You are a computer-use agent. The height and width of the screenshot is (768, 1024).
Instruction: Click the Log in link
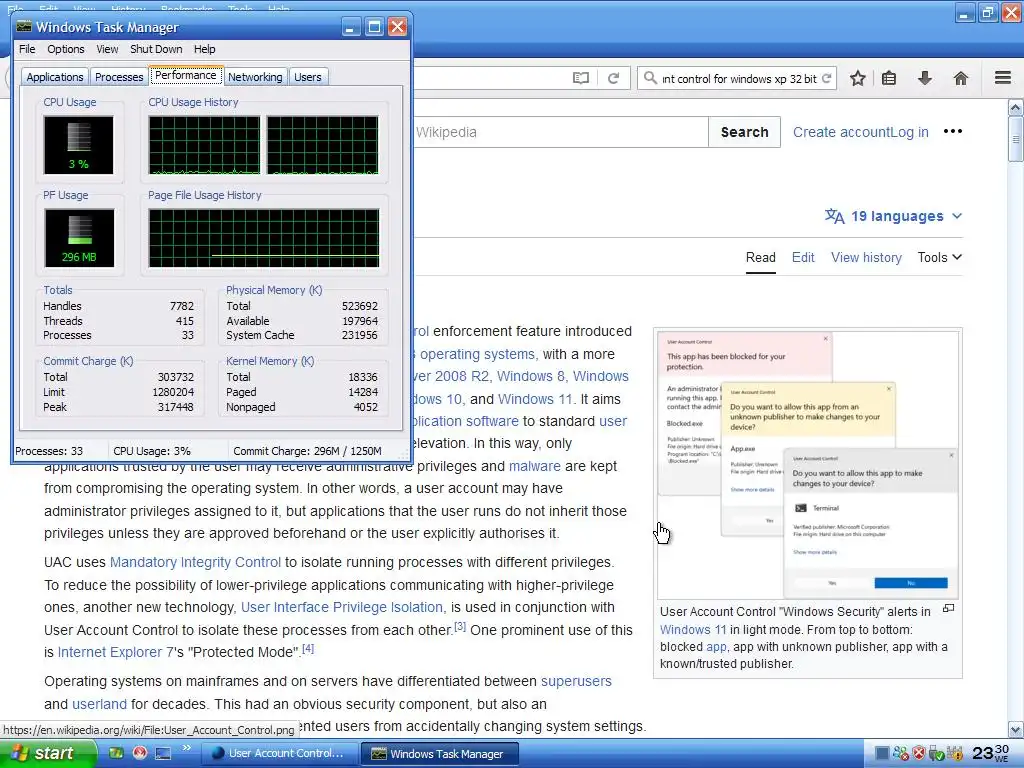(909, 132)
